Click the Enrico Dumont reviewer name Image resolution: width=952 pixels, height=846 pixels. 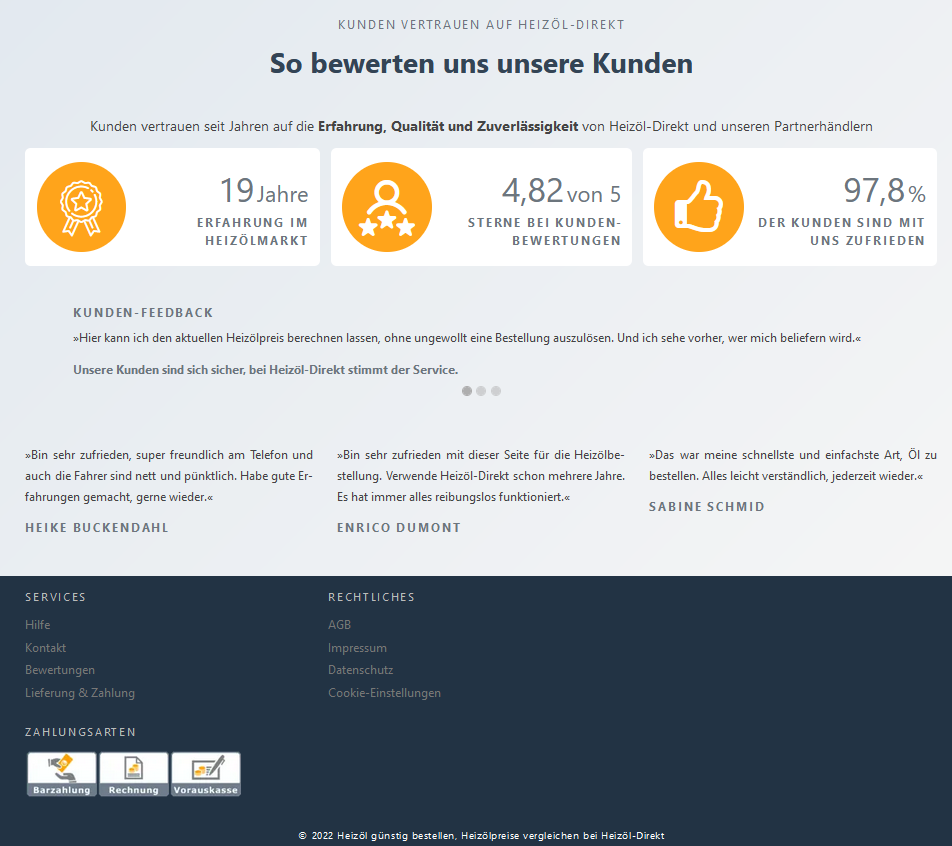[399, 528]
